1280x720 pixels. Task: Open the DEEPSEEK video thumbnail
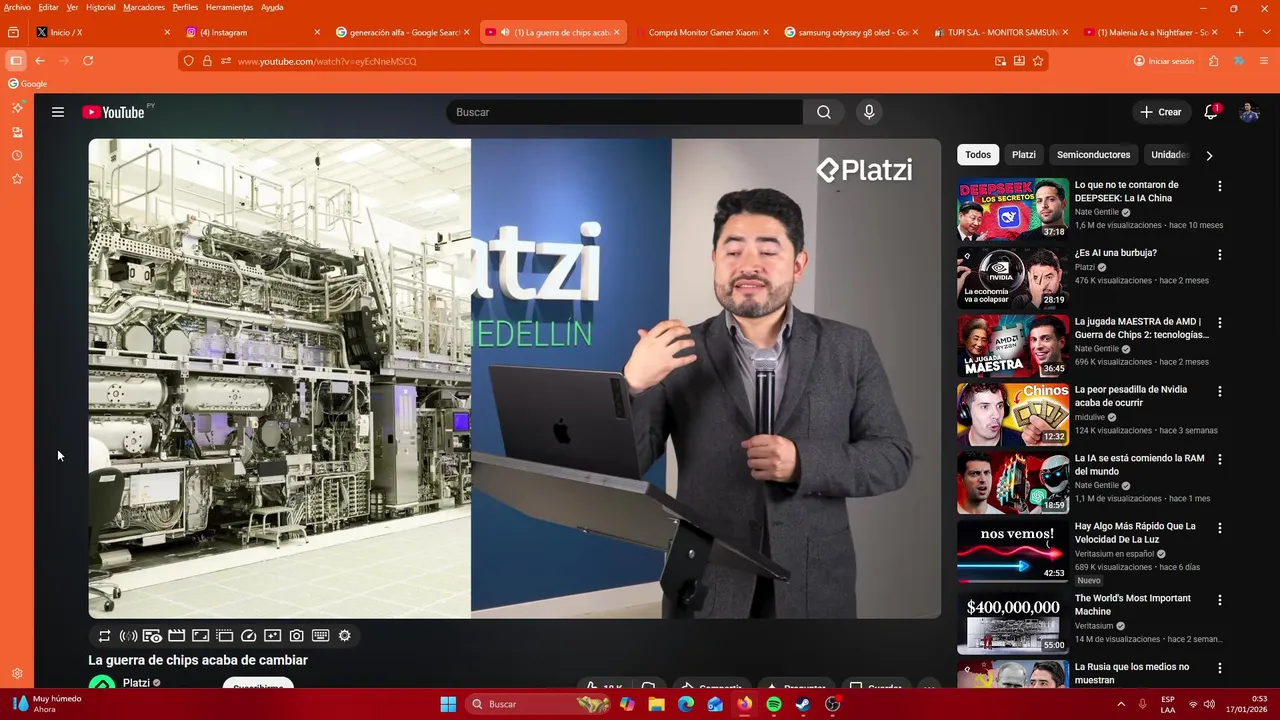click(1013, 209)
